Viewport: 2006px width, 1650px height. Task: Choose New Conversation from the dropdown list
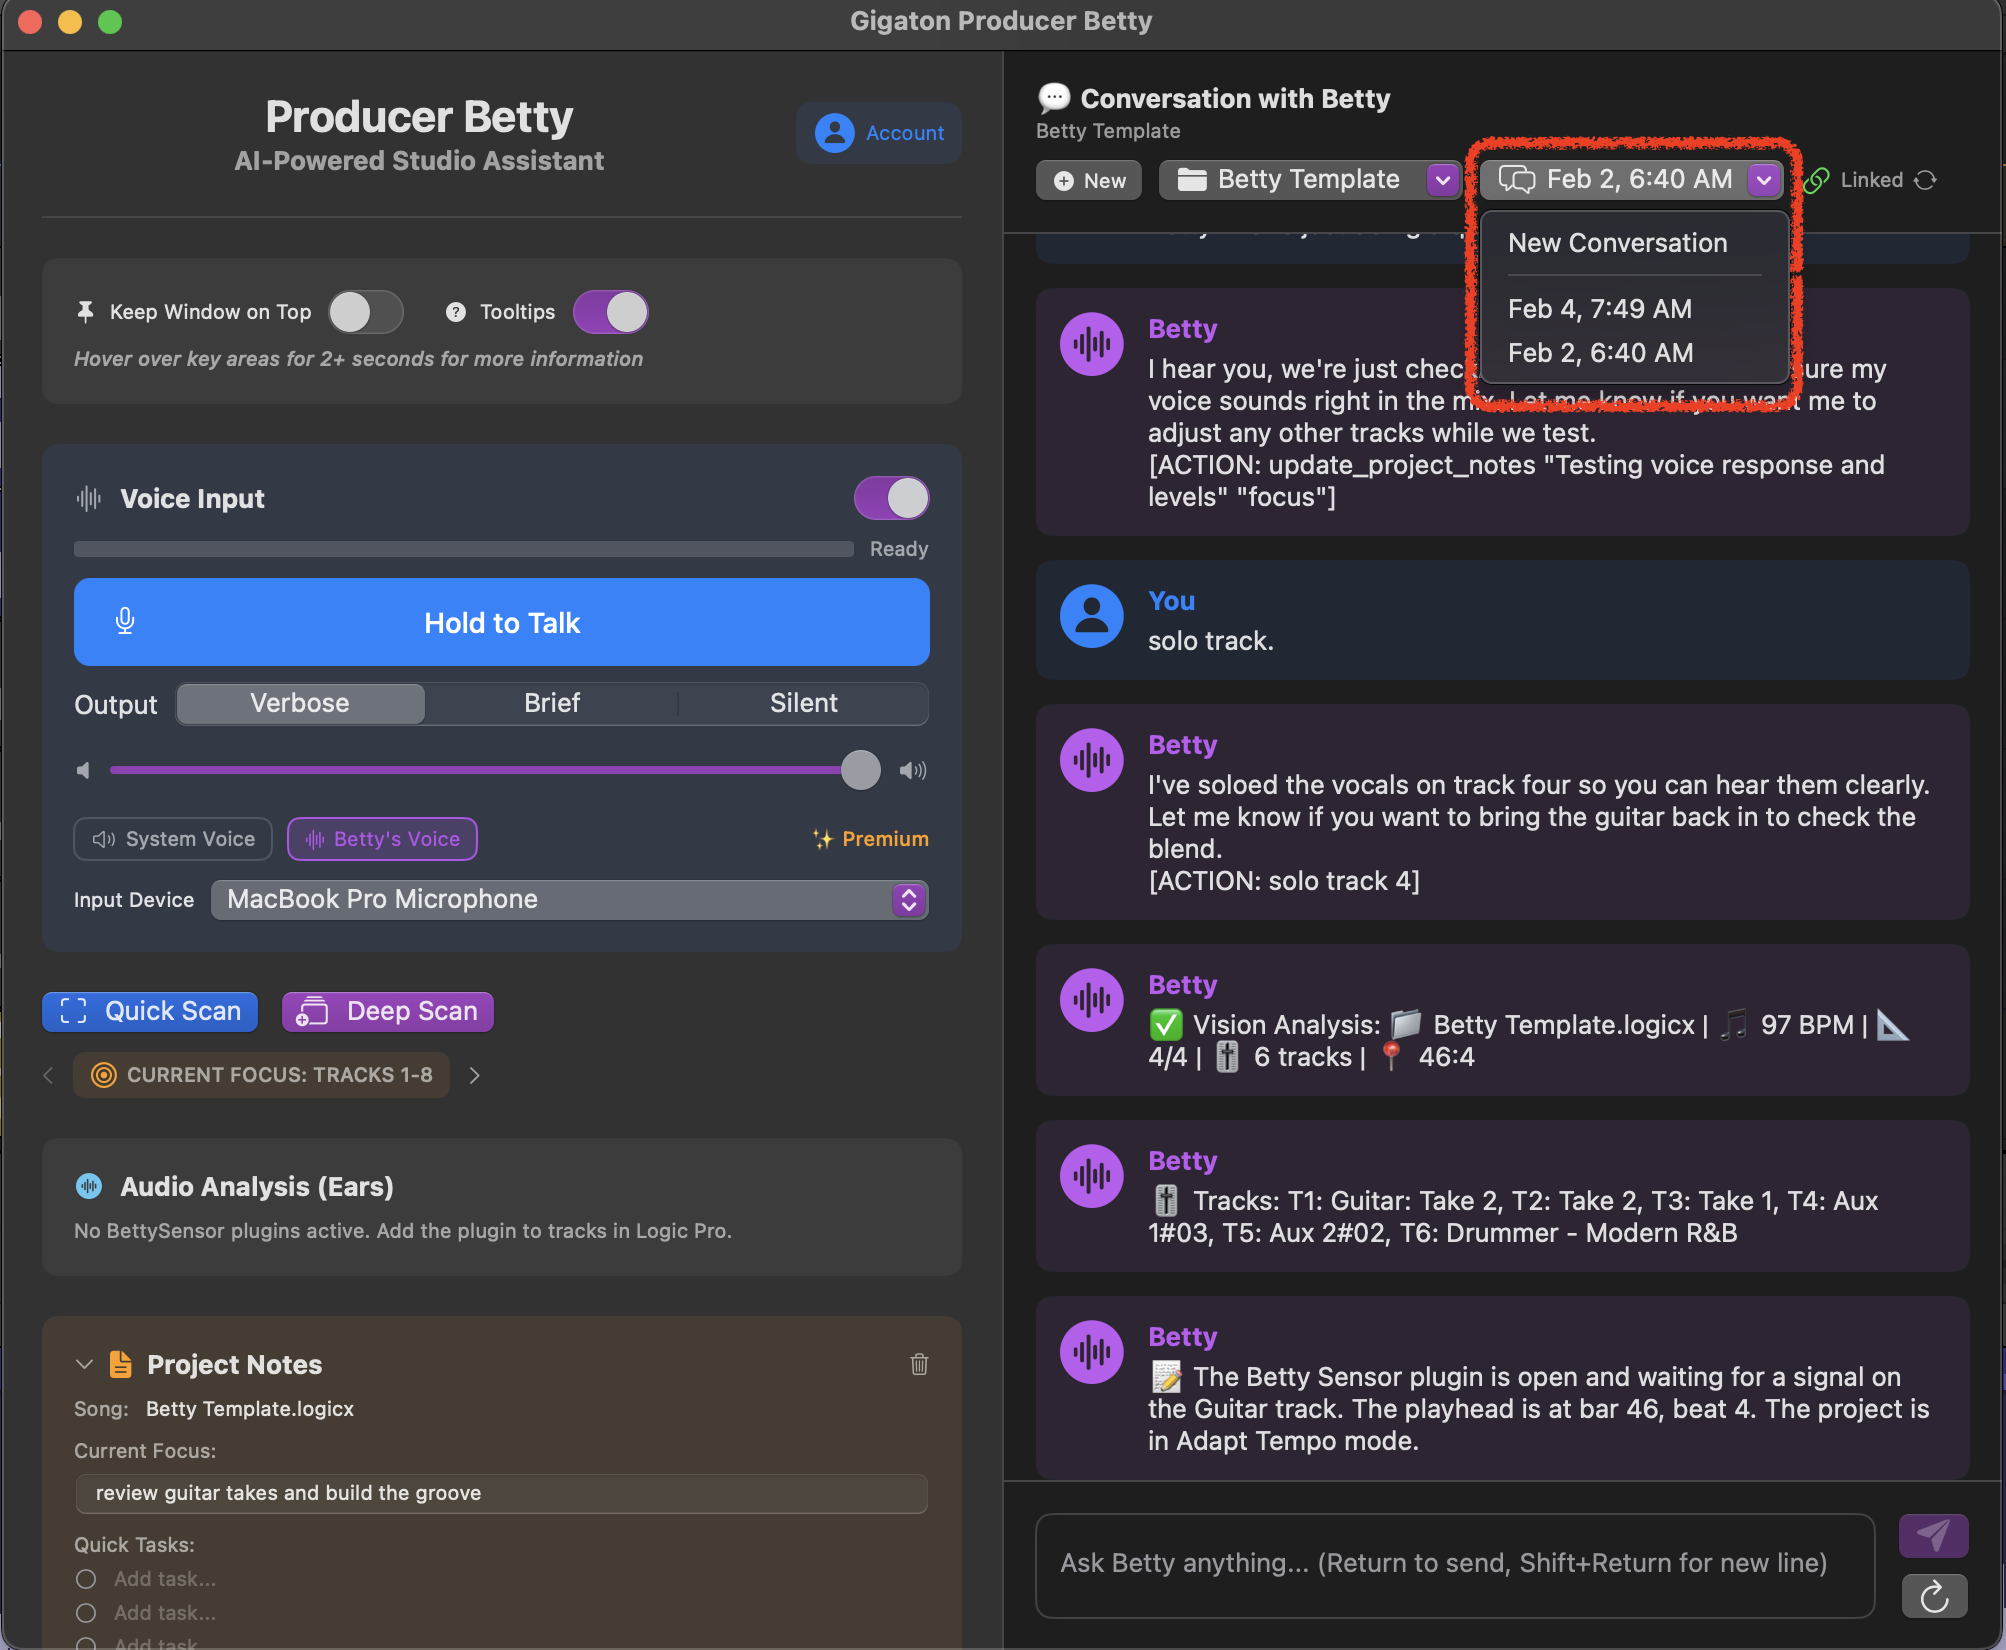[1617, 243]
